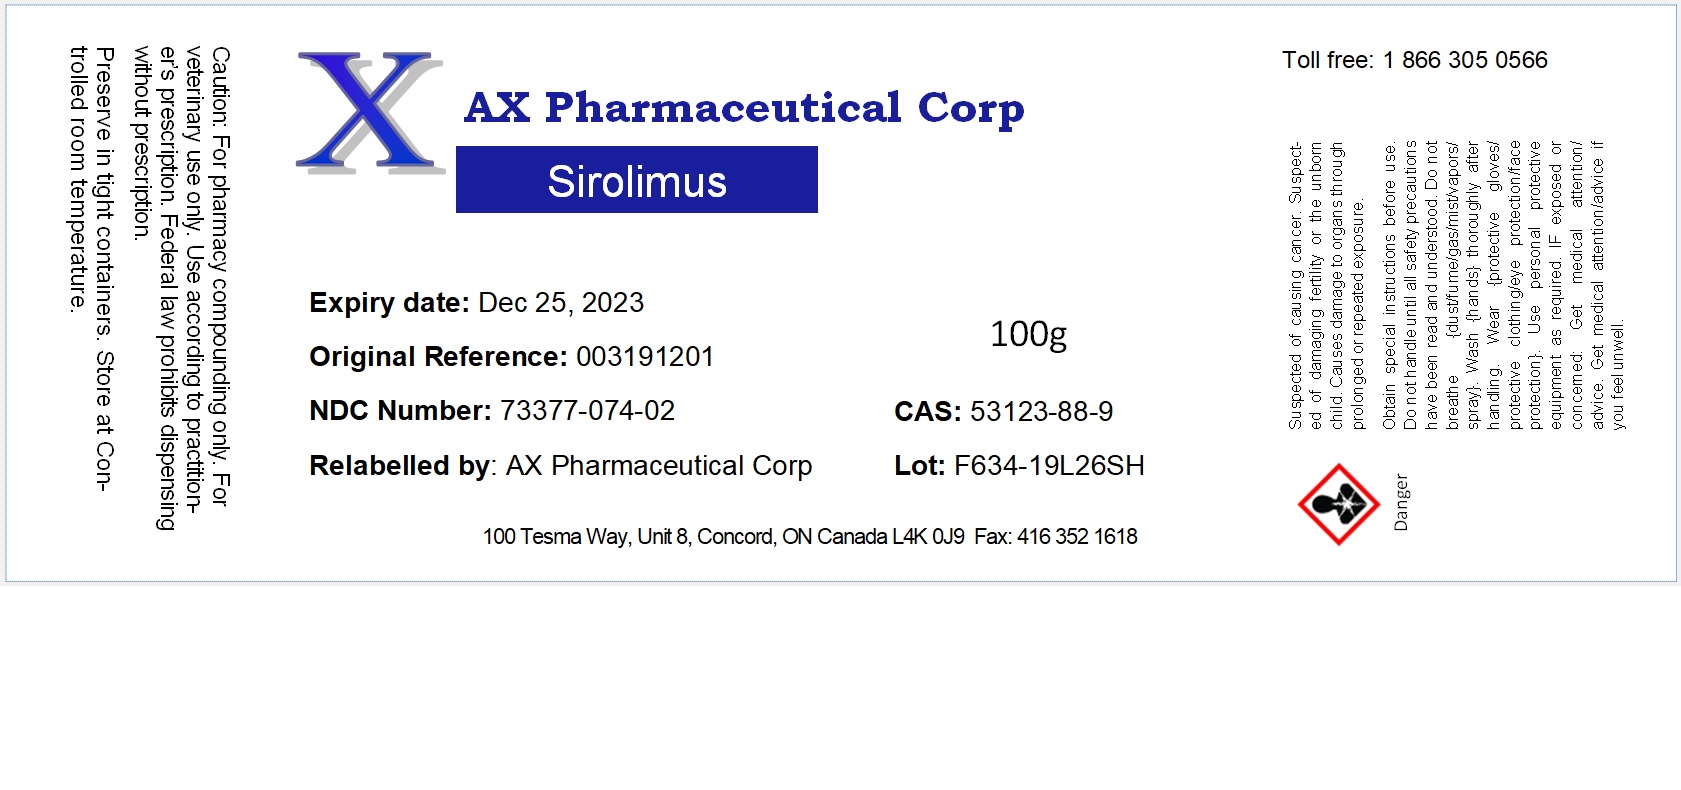Click the 100g quantity text

click(x=1028, y=334)
